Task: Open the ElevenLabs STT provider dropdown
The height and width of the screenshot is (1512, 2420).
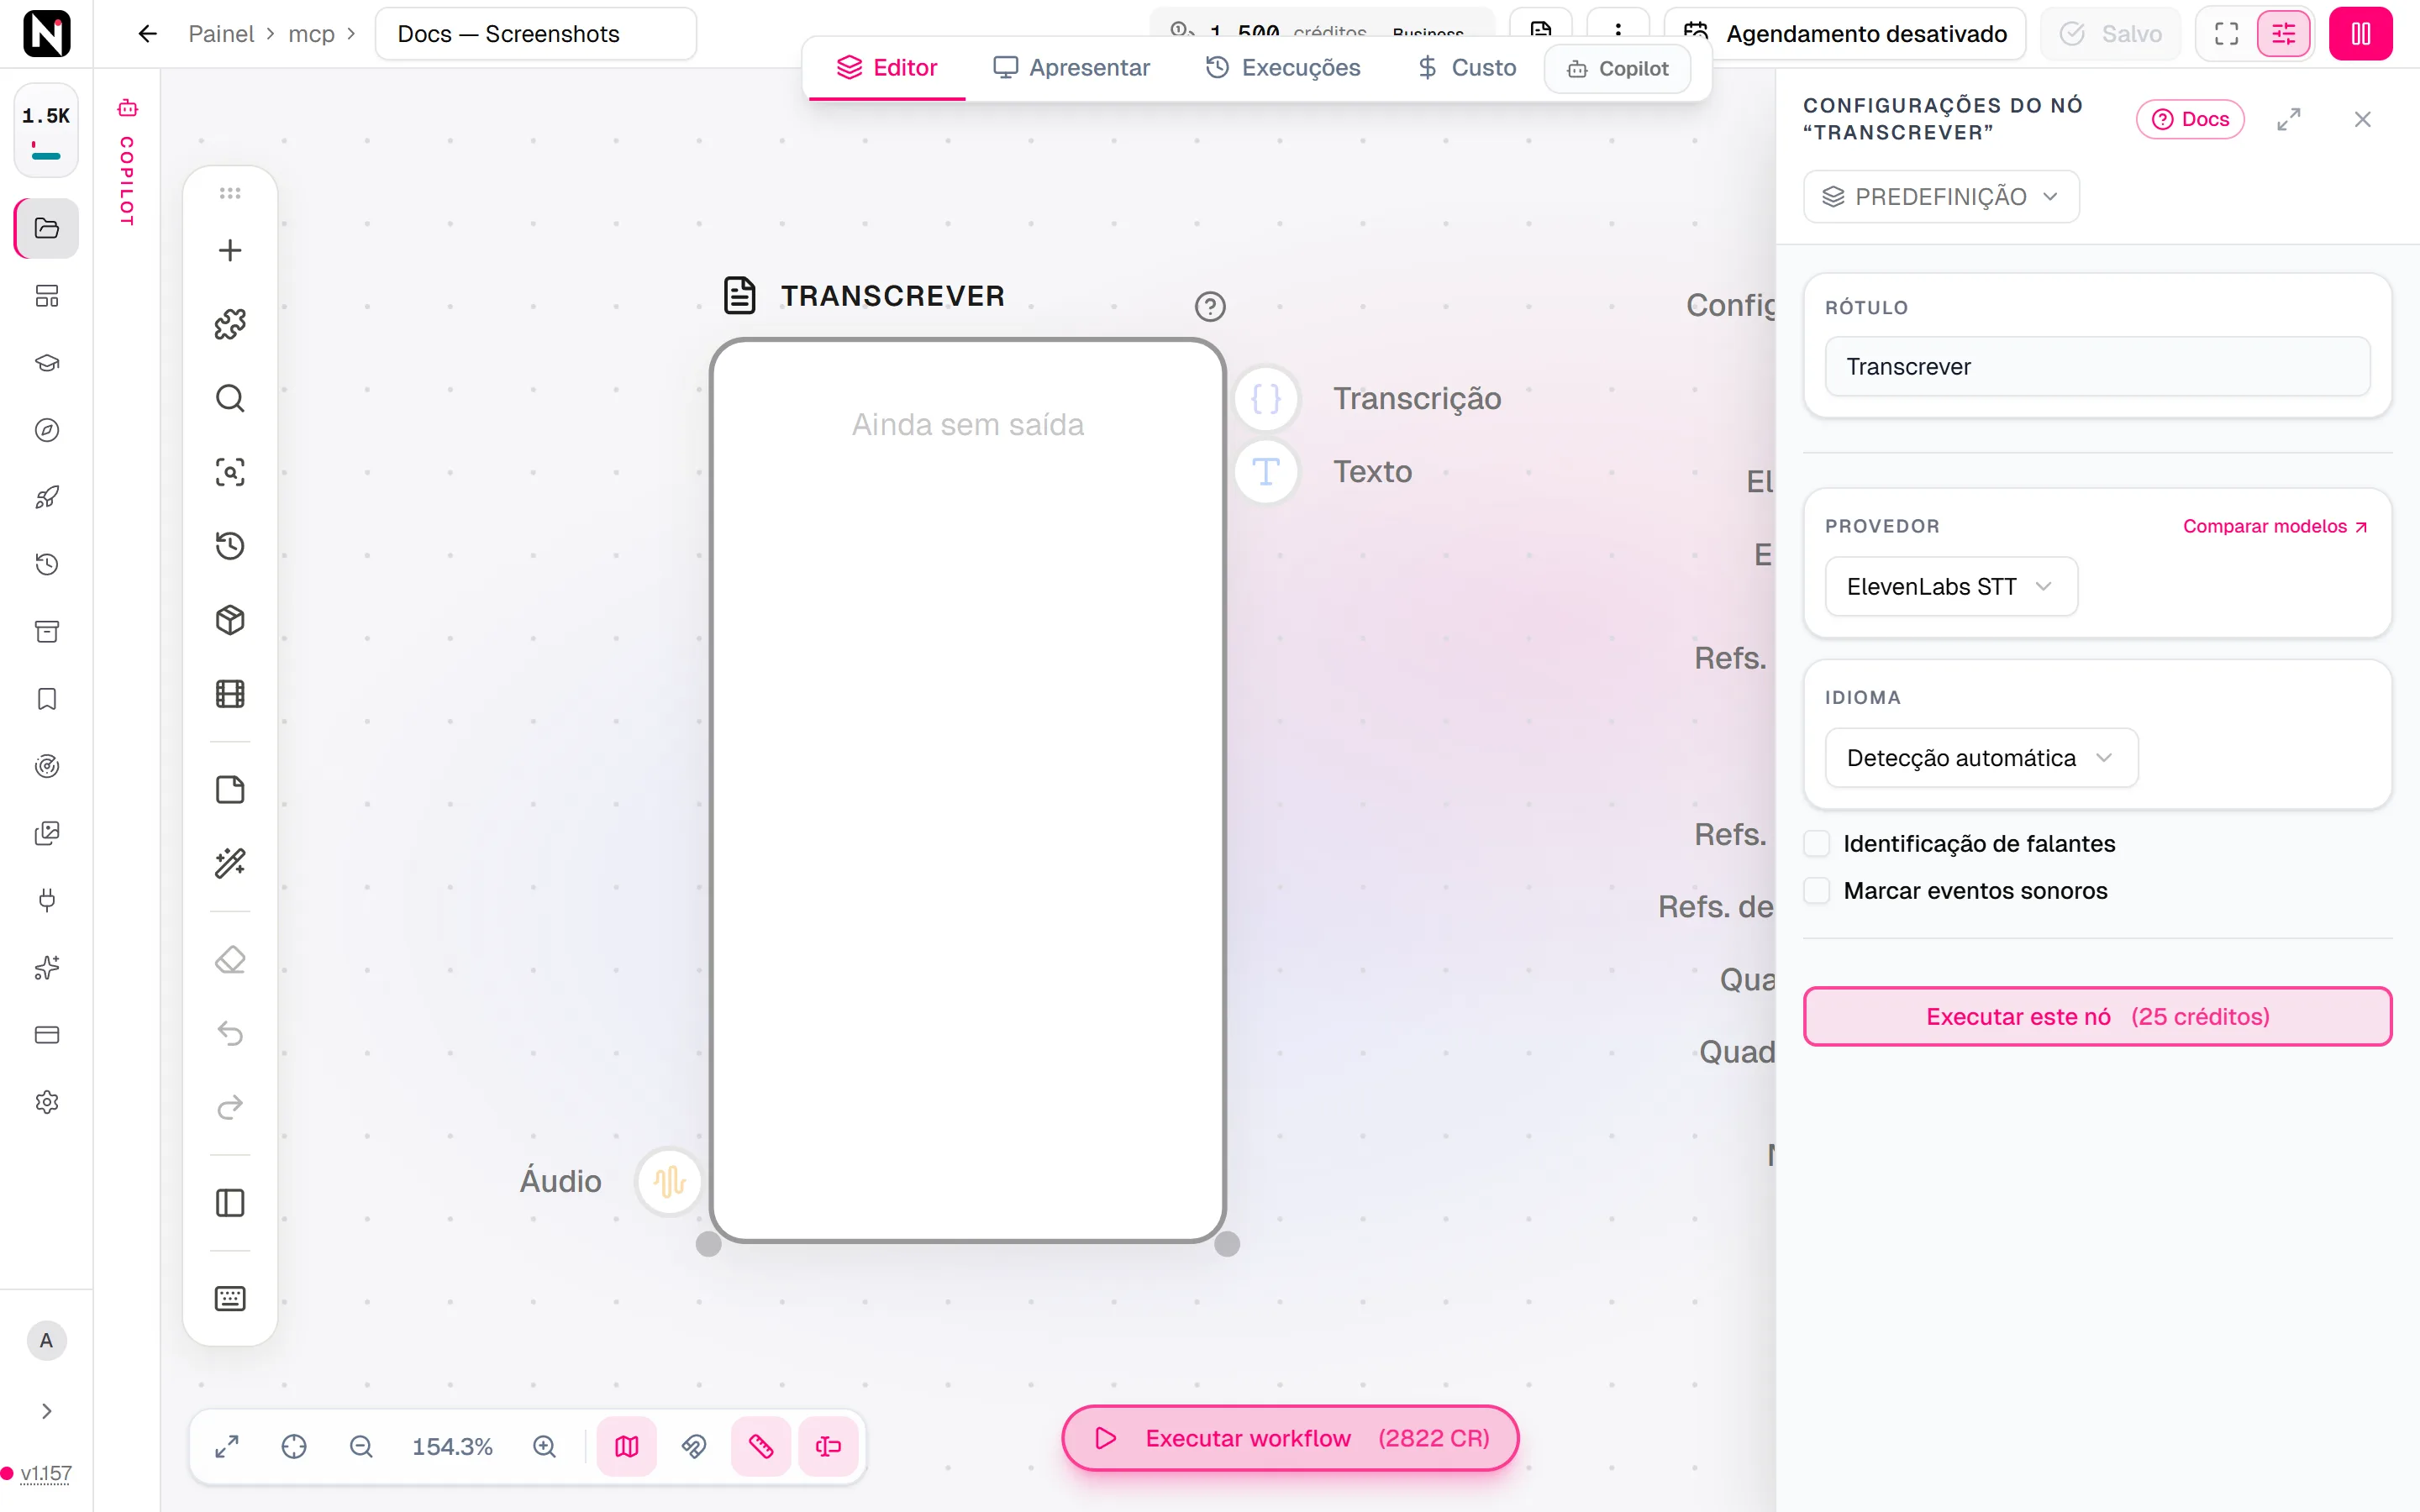Action: [1951, 586]
